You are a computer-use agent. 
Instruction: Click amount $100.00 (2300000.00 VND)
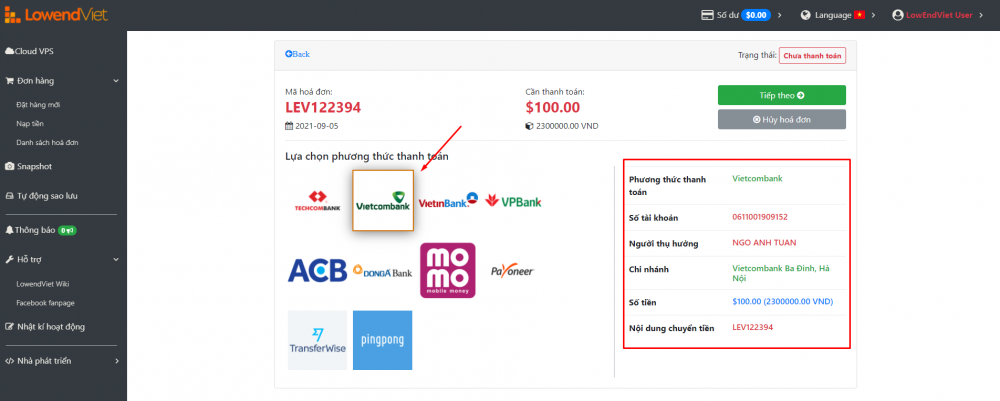(x=783, y=302)
